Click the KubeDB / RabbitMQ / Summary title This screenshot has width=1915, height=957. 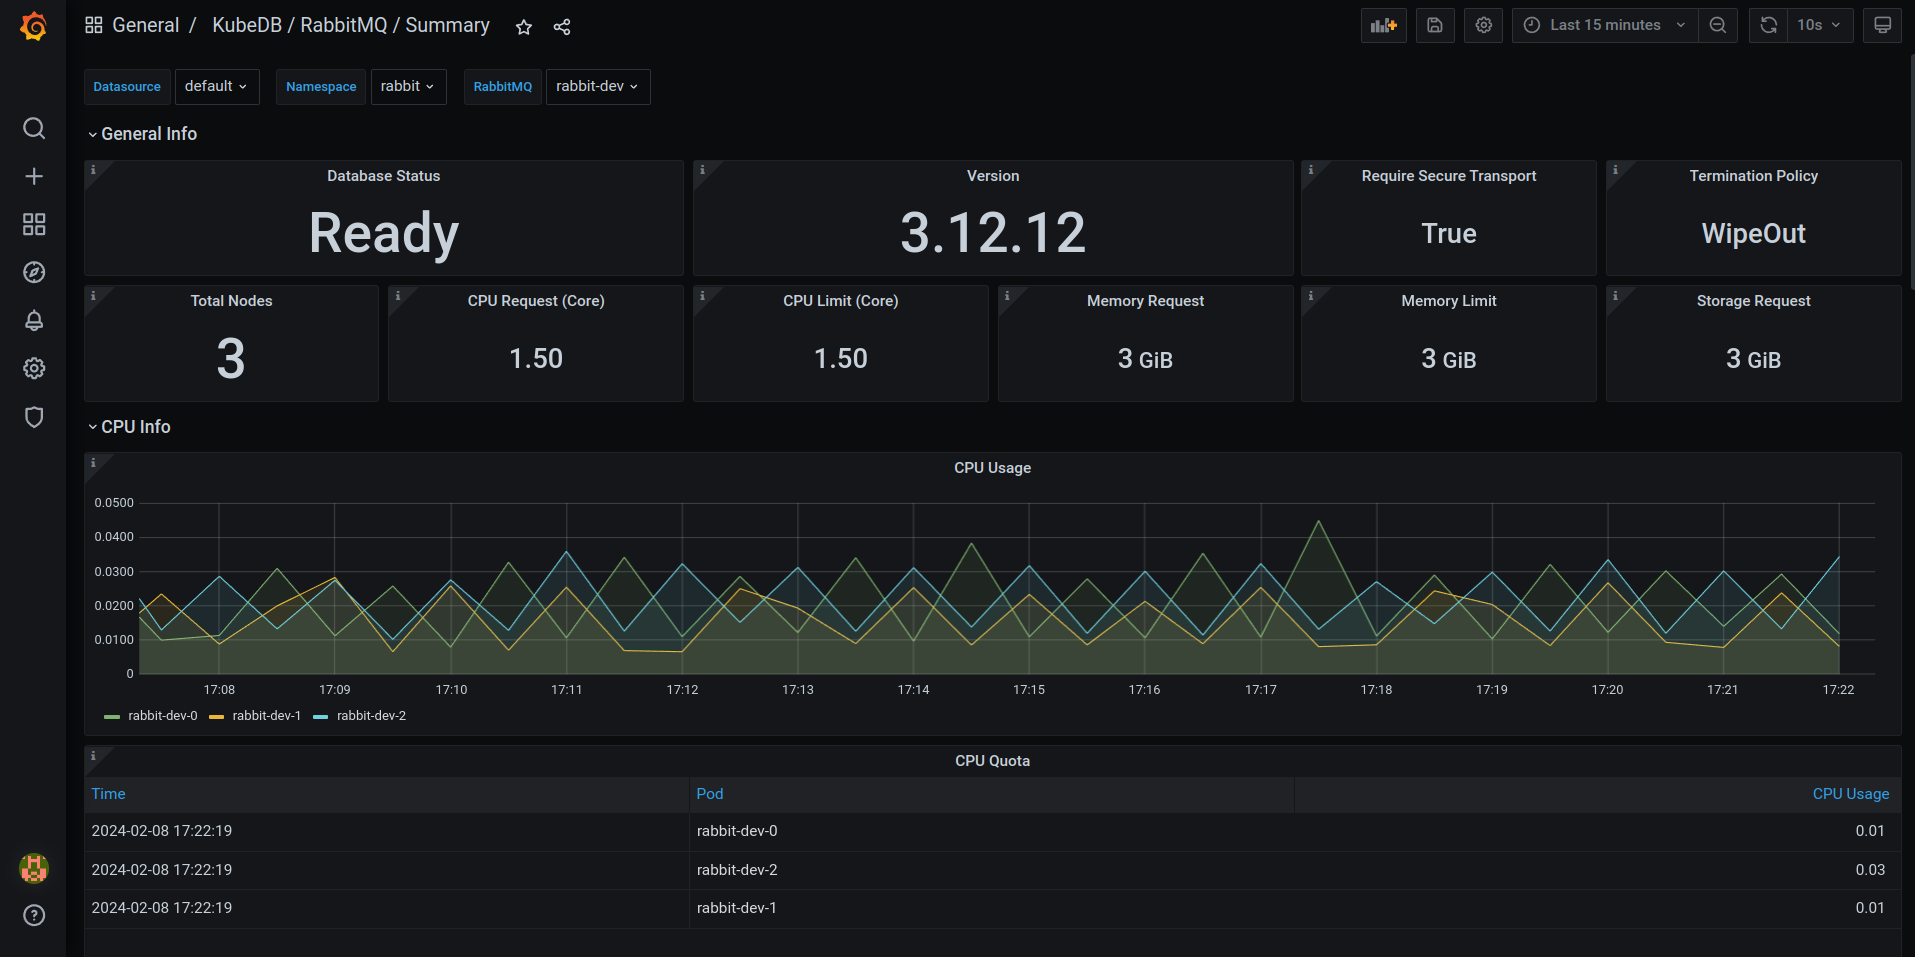click(x=351, y=25)
